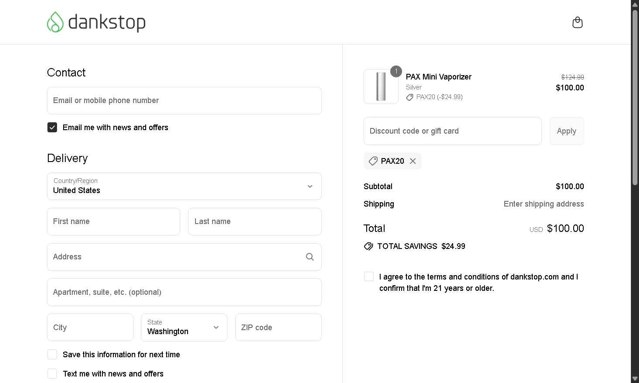Open the State dropdown showing Washington
This screenshot has height=383, width=639.
(x=184, y=327)
